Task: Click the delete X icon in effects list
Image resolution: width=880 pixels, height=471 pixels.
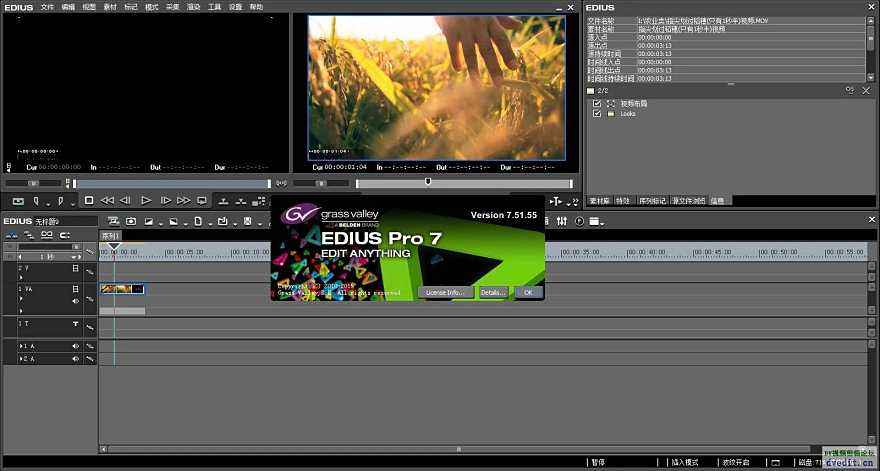Action: tap(866, 90)
